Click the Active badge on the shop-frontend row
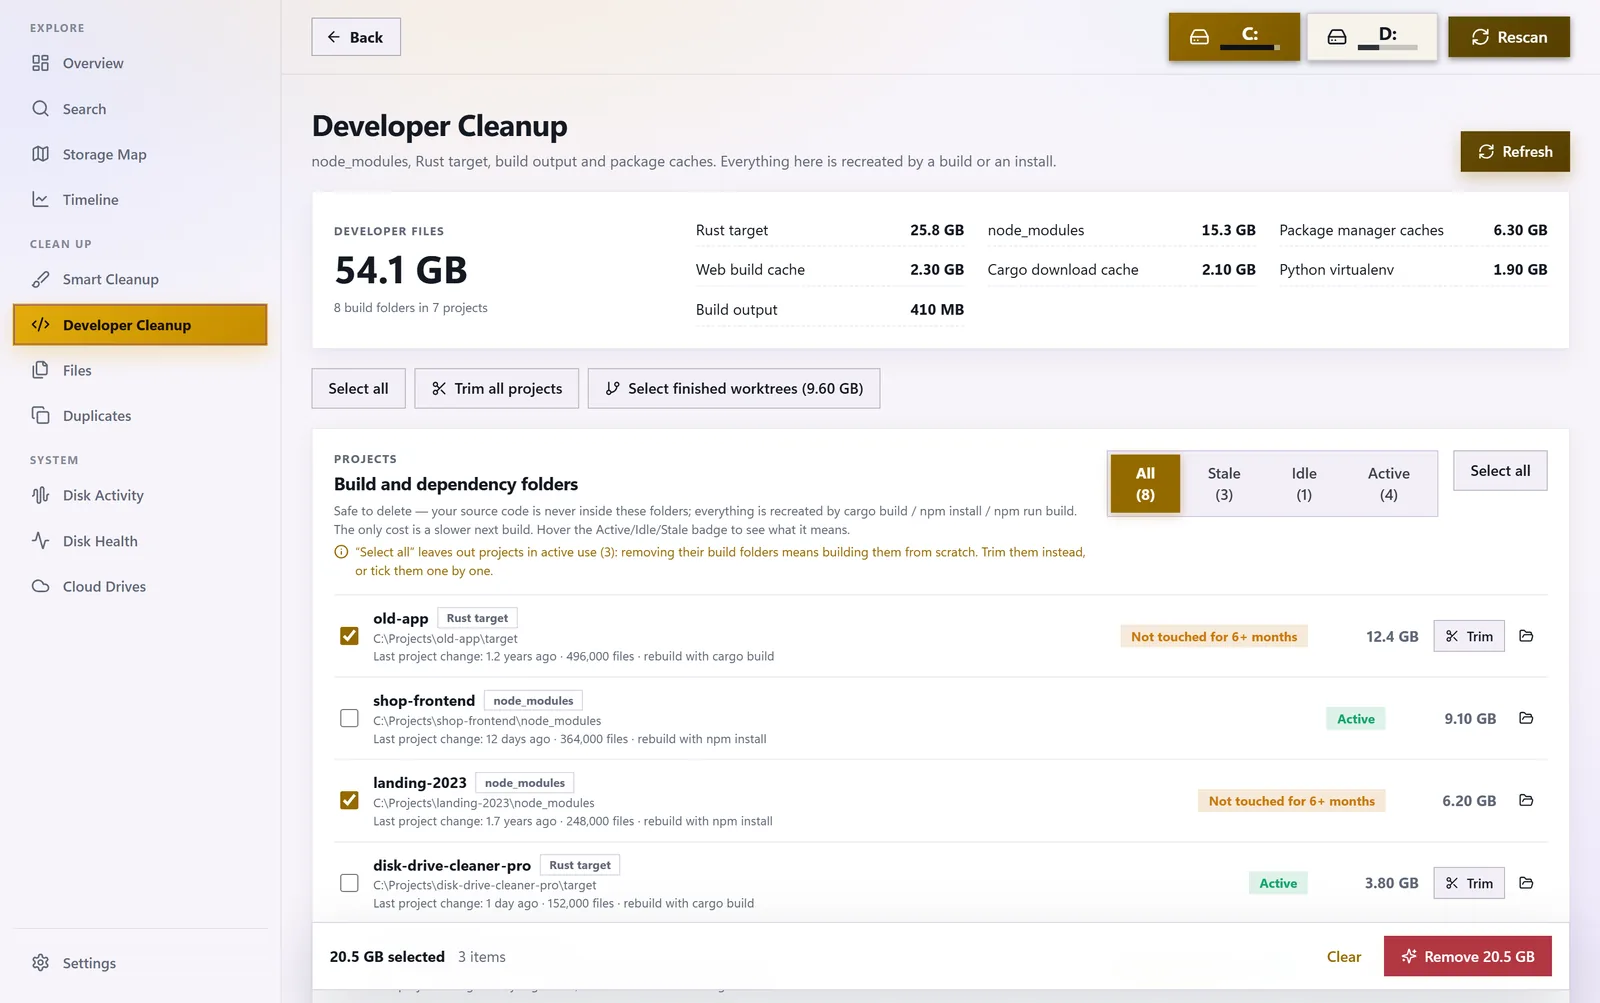1600x1003 pixels. pyautogui.click(x=1356, y=719)
